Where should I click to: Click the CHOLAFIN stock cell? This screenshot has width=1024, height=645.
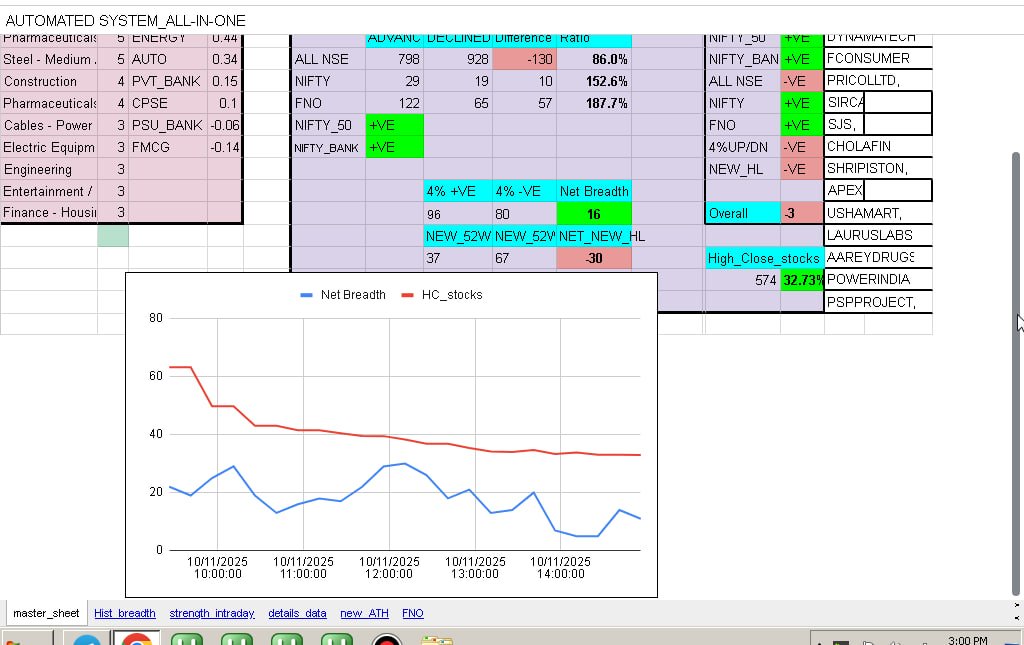click(x=878, y=146)
